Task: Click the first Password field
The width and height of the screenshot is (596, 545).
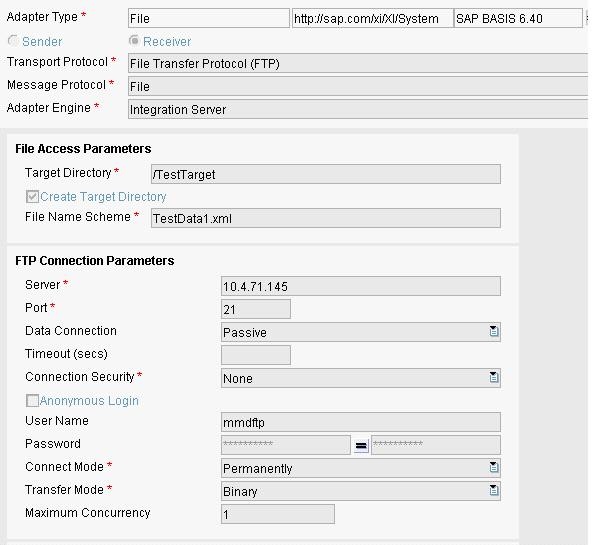Action: point(285,445)
